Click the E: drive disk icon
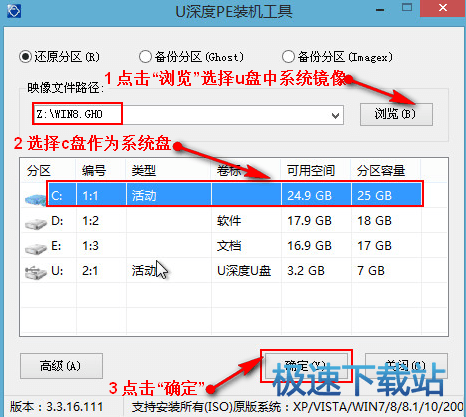Screen dimensions: 466x417 36,249
